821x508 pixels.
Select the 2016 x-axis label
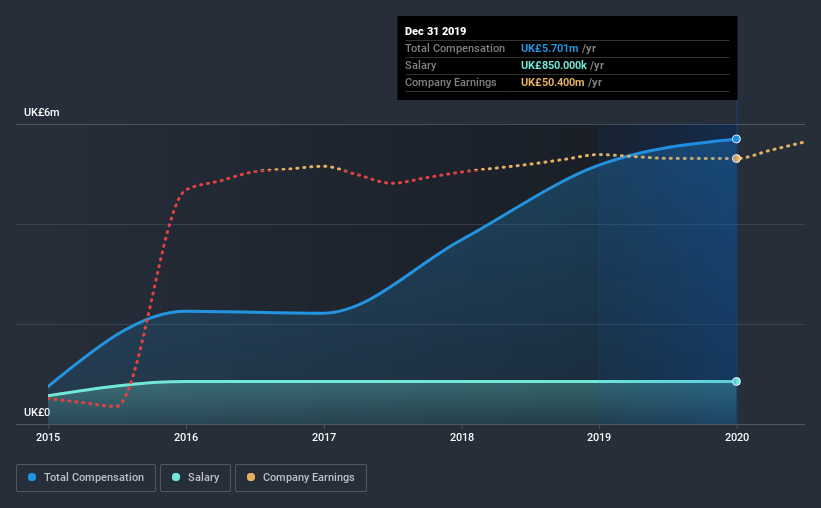tap(186, 437)
